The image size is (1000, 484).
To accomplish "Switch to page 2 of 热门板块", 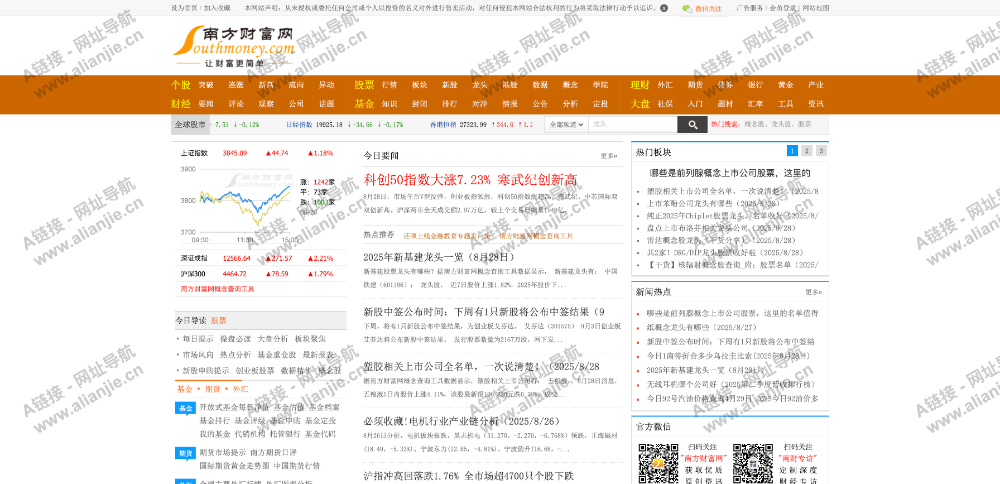I will pos(807,151).
